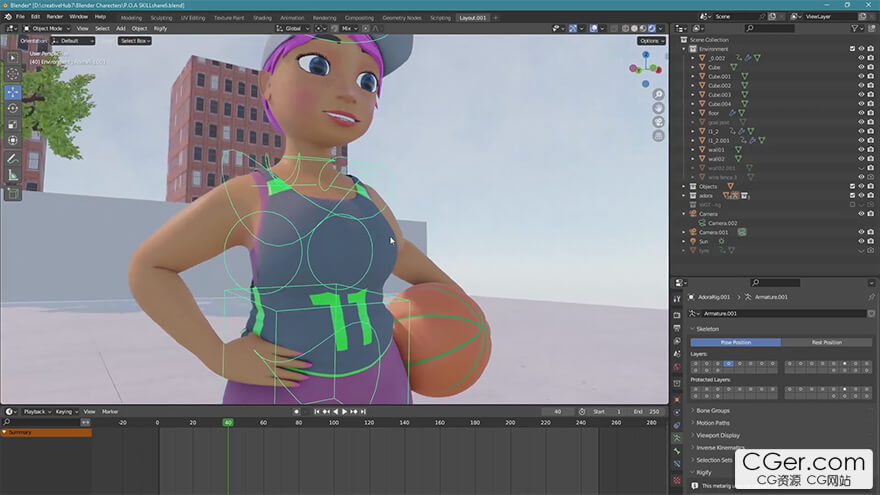Select the Annotate tool
Viewport: 880px width, 495px height.
click(13, 159)
